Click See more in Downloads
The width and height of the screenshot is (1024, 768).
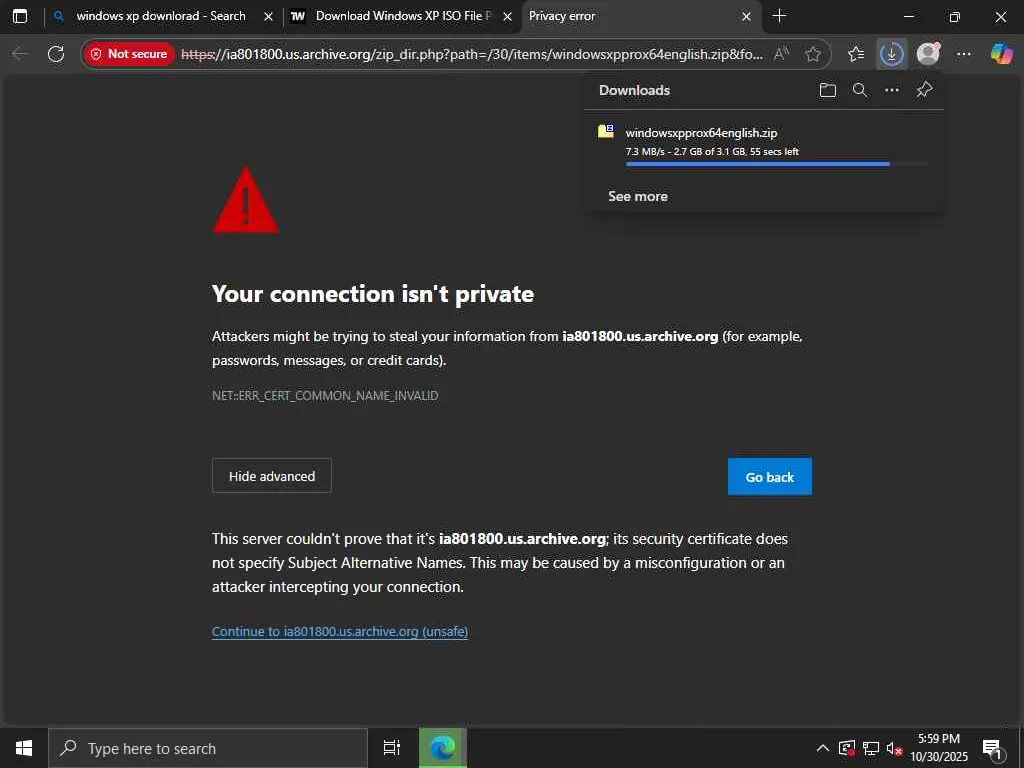pos(637,196)
